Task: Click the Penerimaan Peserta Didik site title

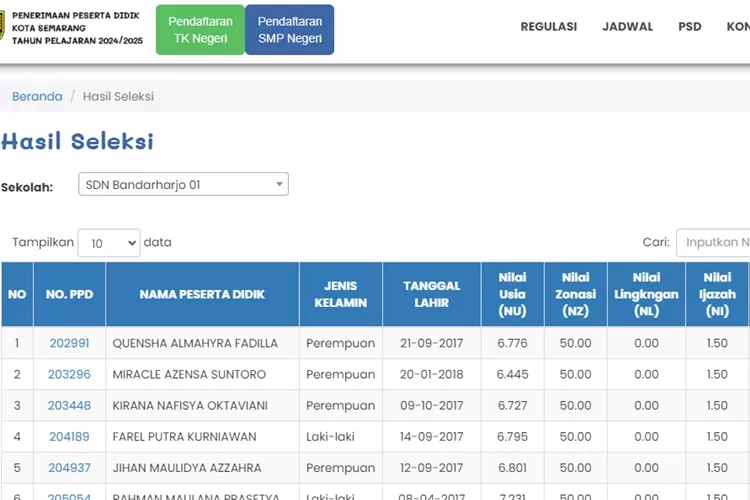Action: 77,28
